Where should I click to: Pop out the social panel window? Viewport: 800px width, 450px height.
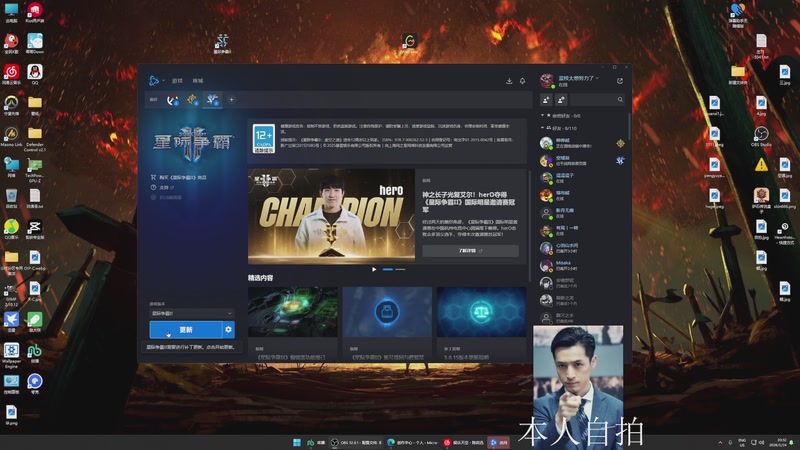(x=620, y=81)
